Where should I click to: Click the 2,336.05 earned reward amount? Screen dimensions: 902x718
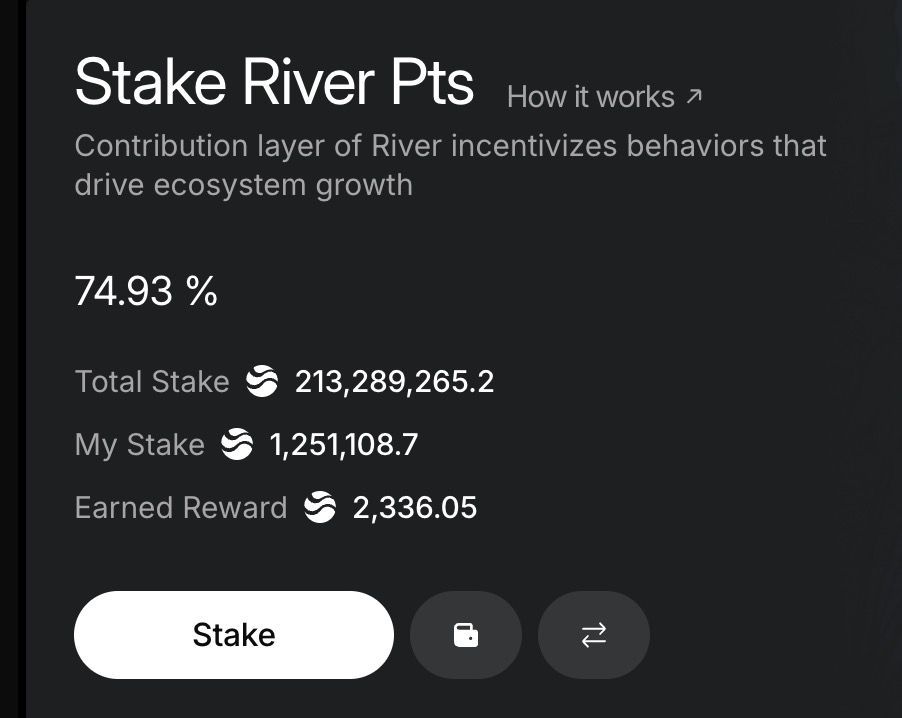coord(415,507)
